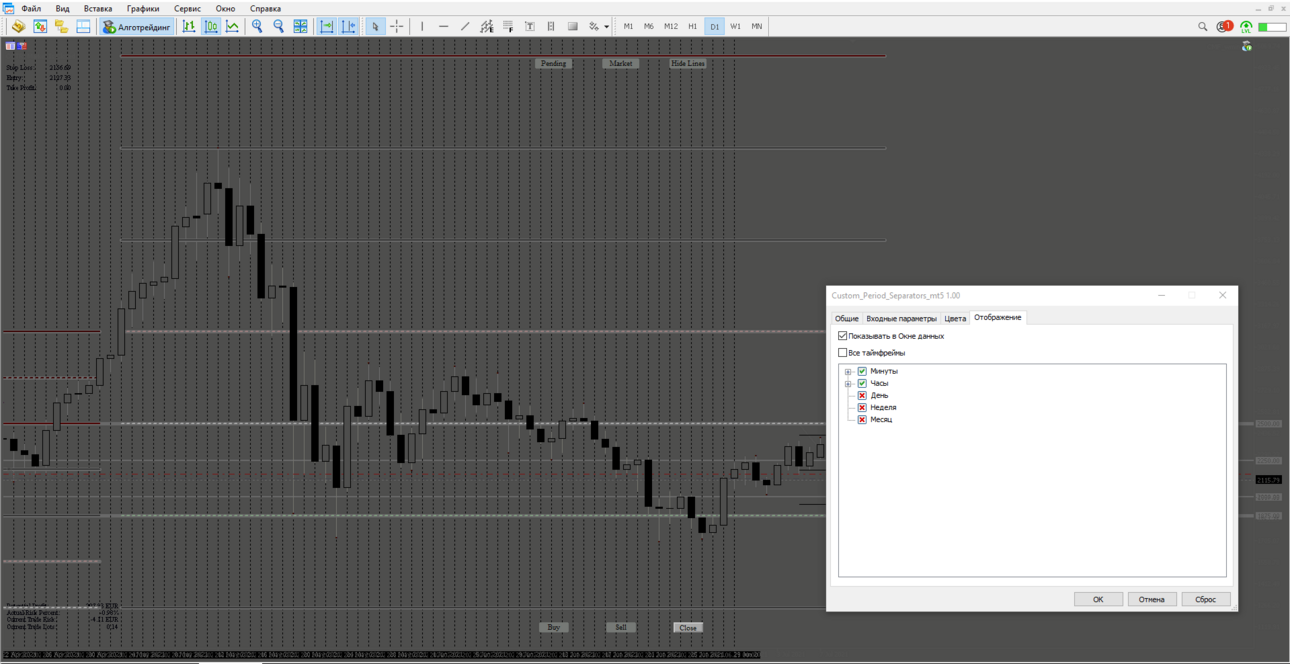Enable the Неделя timeframe checkbox

coord(862,407)
